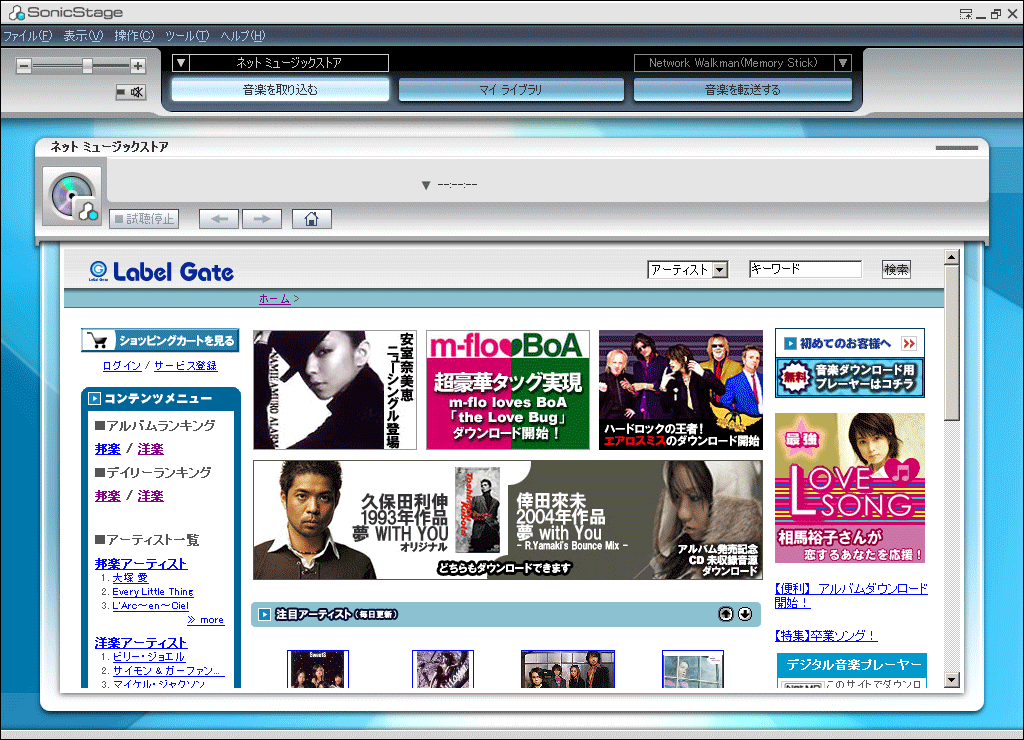The image size is (1024, 740).
Task: Open 邦楽 under アルバムランキング
Action: pyautogui.click(x=108, y=449)
